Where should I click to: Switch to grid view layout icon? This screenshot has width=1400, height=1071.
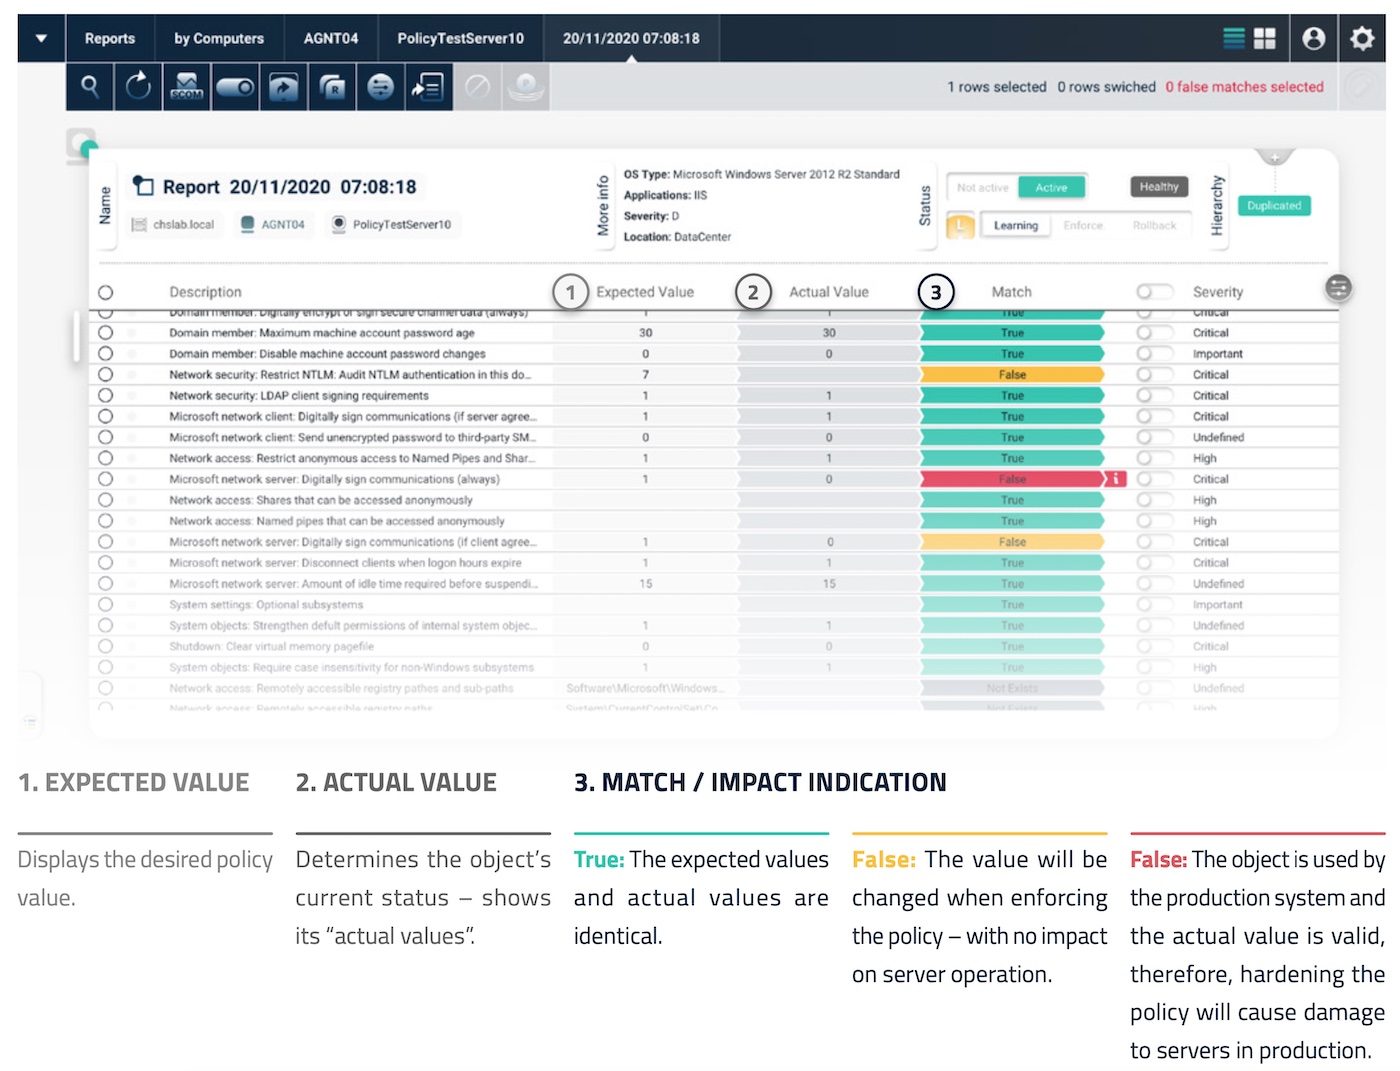click(1265, 38)
